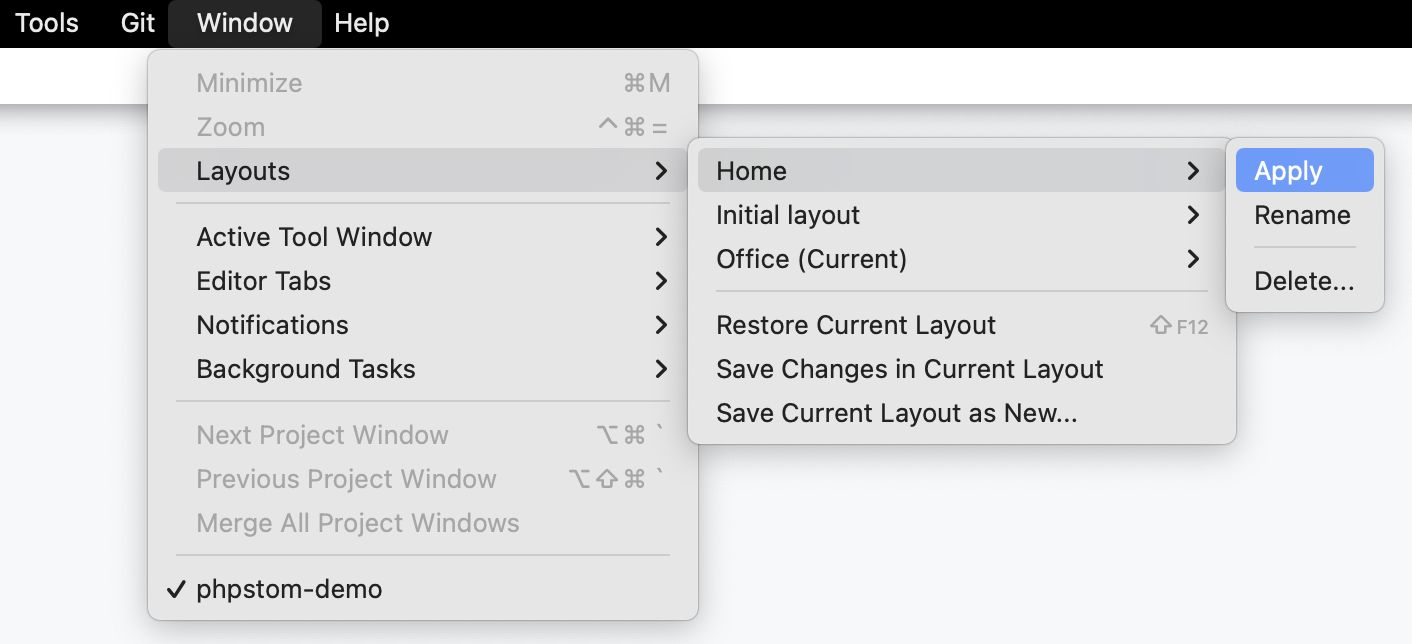Choose Delete... for Home layout

[x=1304, y=281]
